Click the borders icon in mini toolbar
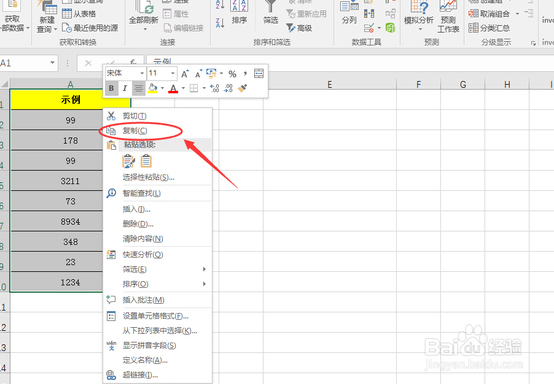This screenshot has width=554, height=384. pos(194,88)
